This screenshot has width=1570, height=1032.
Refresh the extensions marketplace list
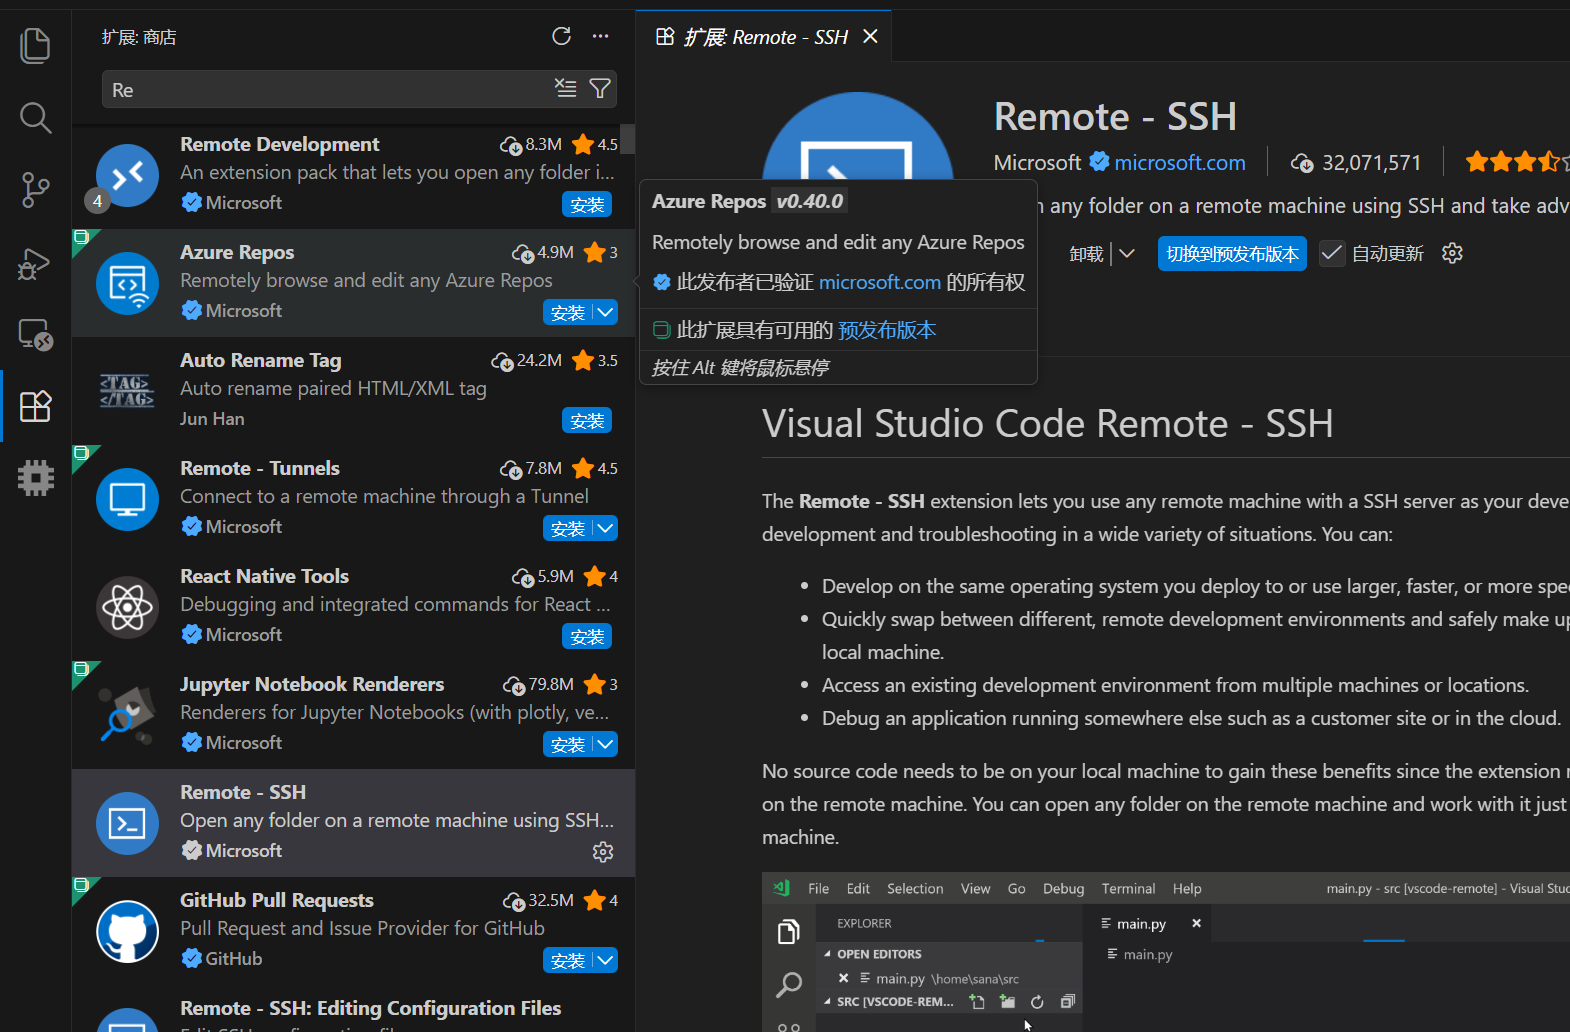562,37
